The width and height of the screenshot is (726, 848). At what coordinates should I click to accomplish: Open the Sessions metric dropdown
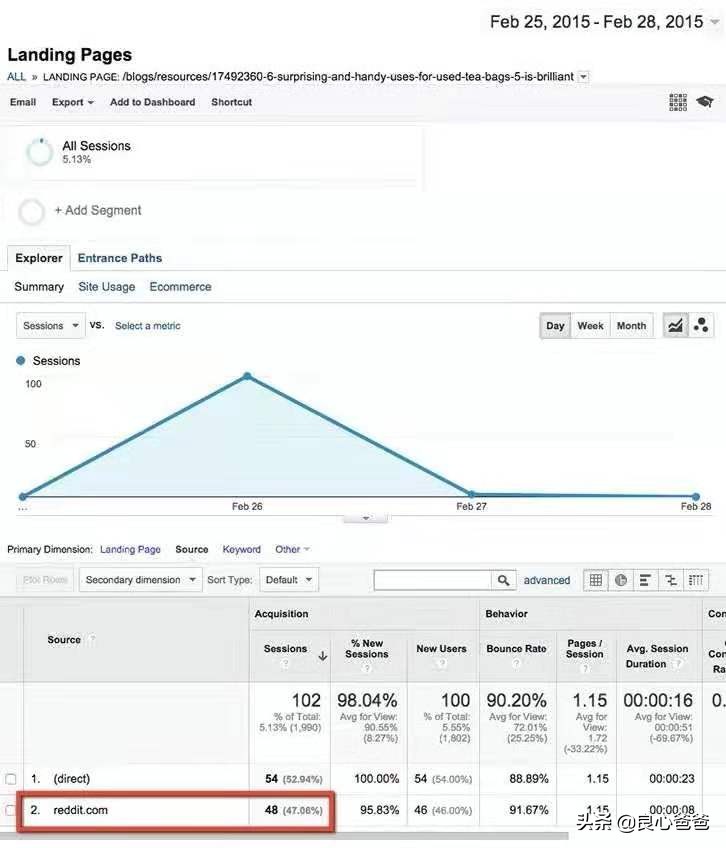click(51, 326)
